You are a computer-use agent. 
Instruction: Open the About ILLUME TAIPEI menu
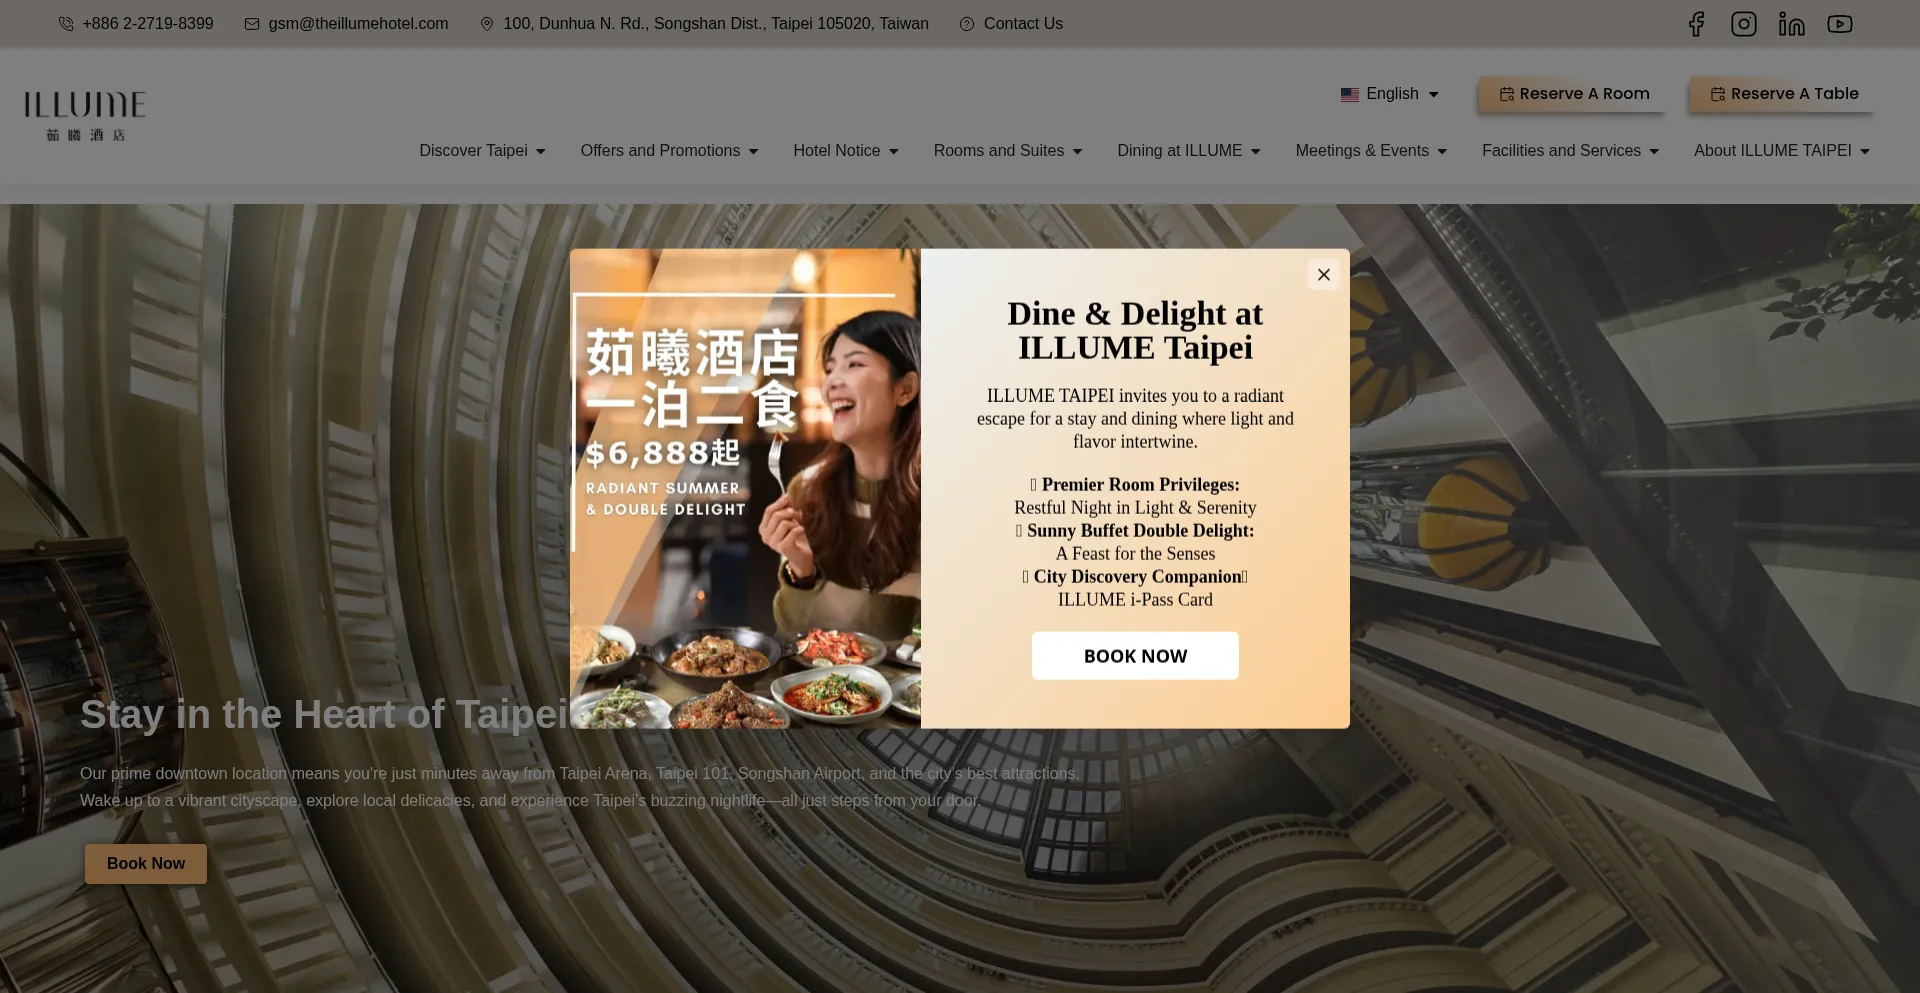[1782, 151]
